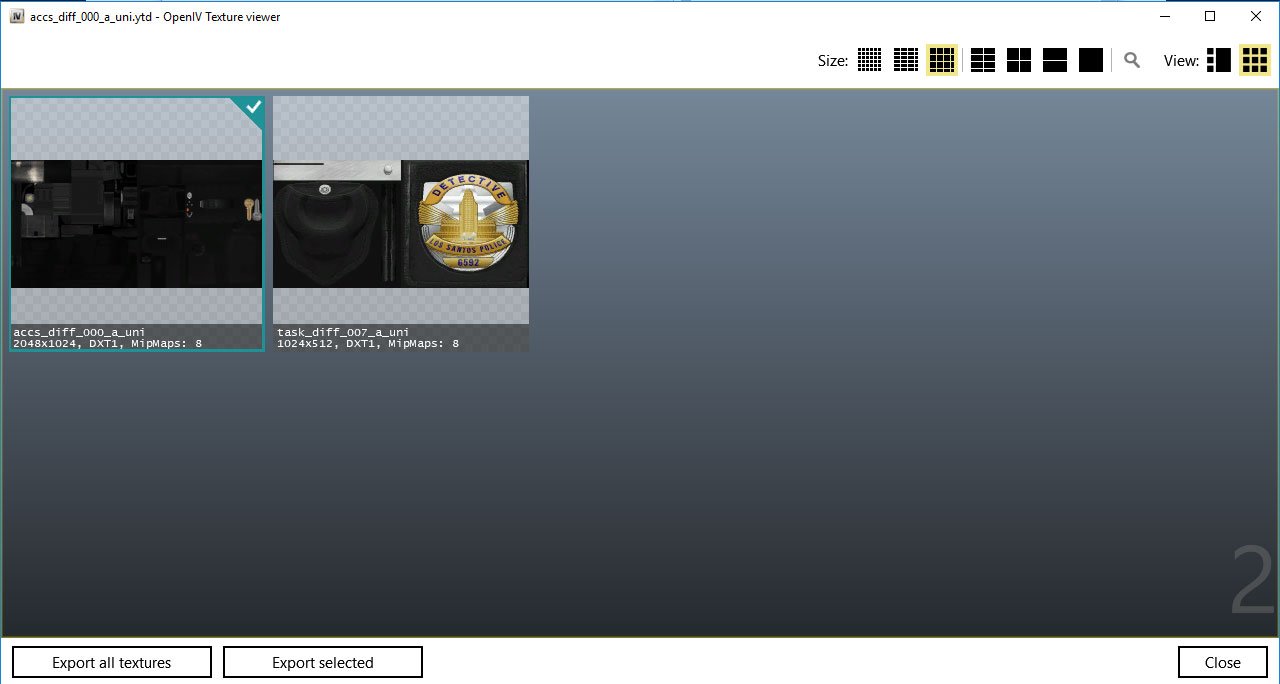
Task: Choose the second smallest thumbnail size
Action: (x=906, y=60)
